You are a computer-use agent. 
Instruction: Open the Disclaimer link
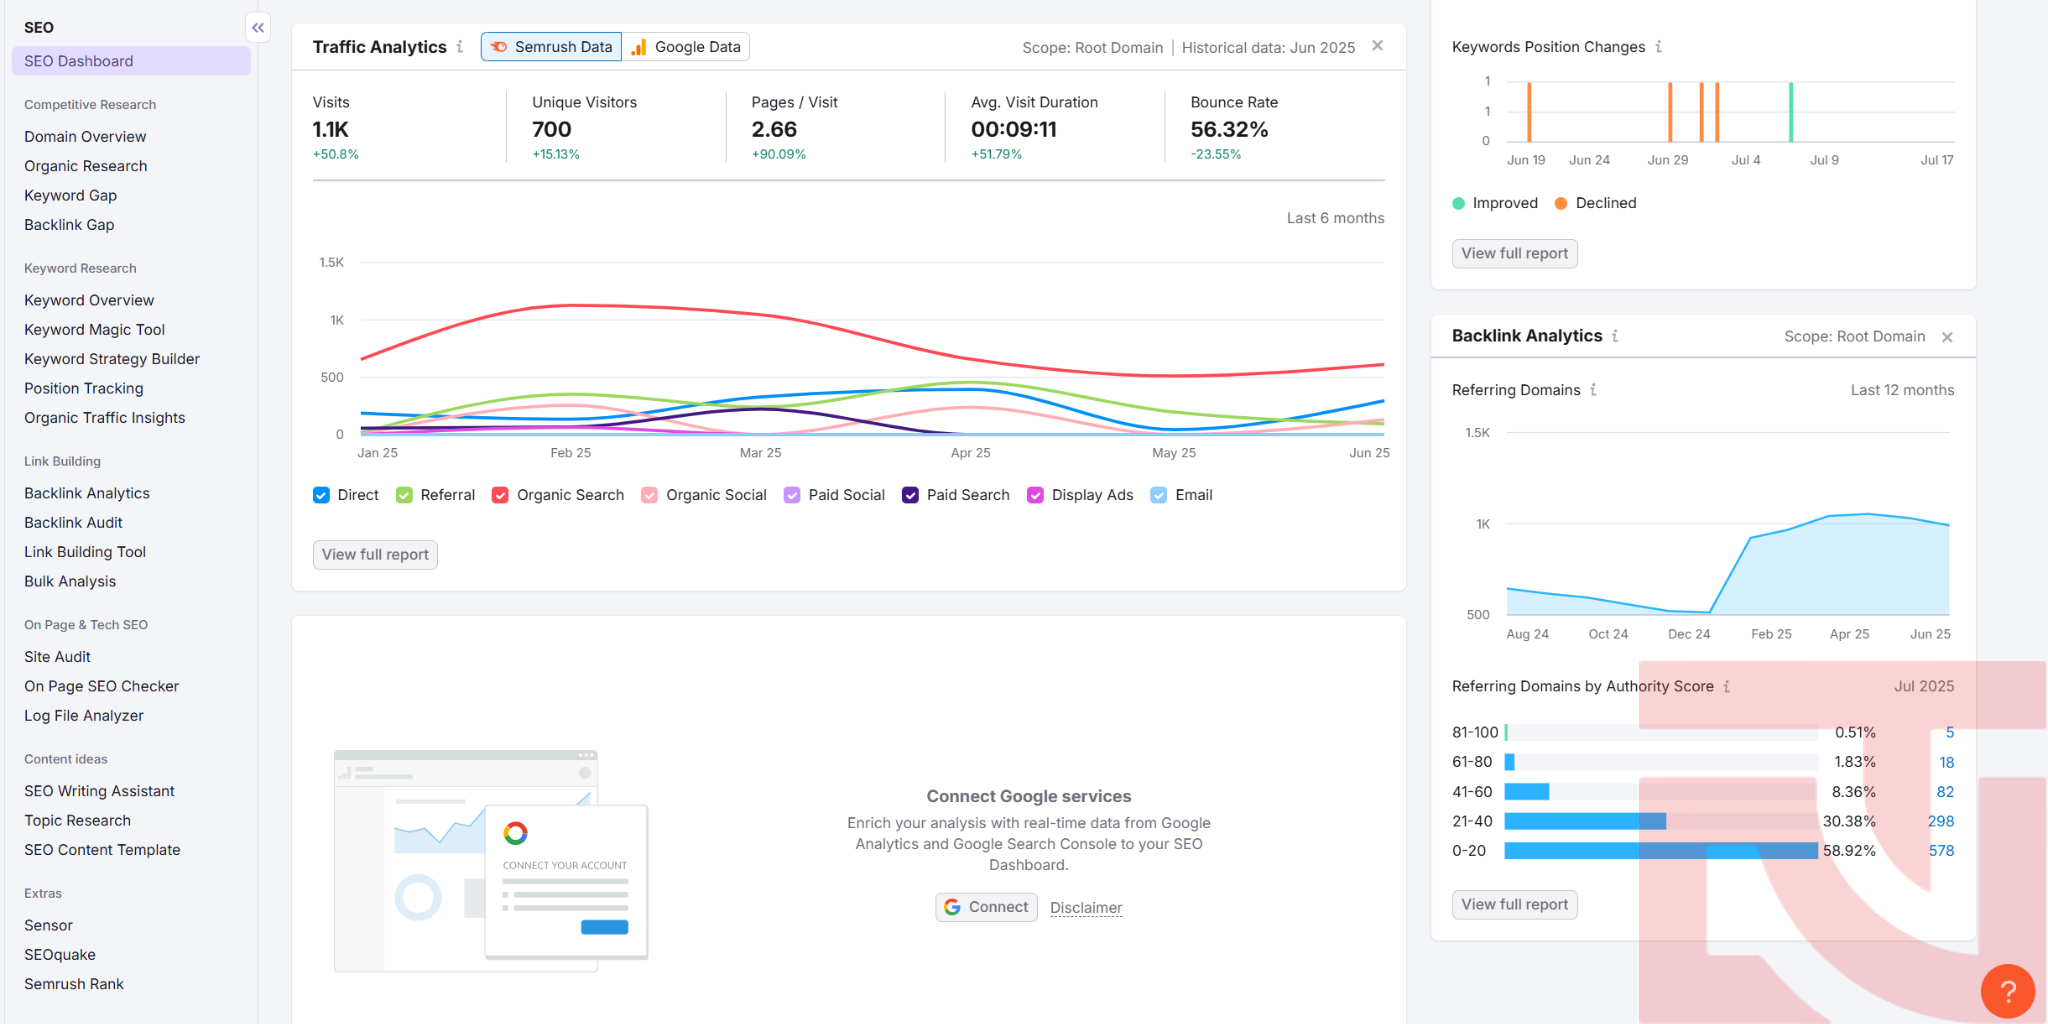[x=1086, y=908]
